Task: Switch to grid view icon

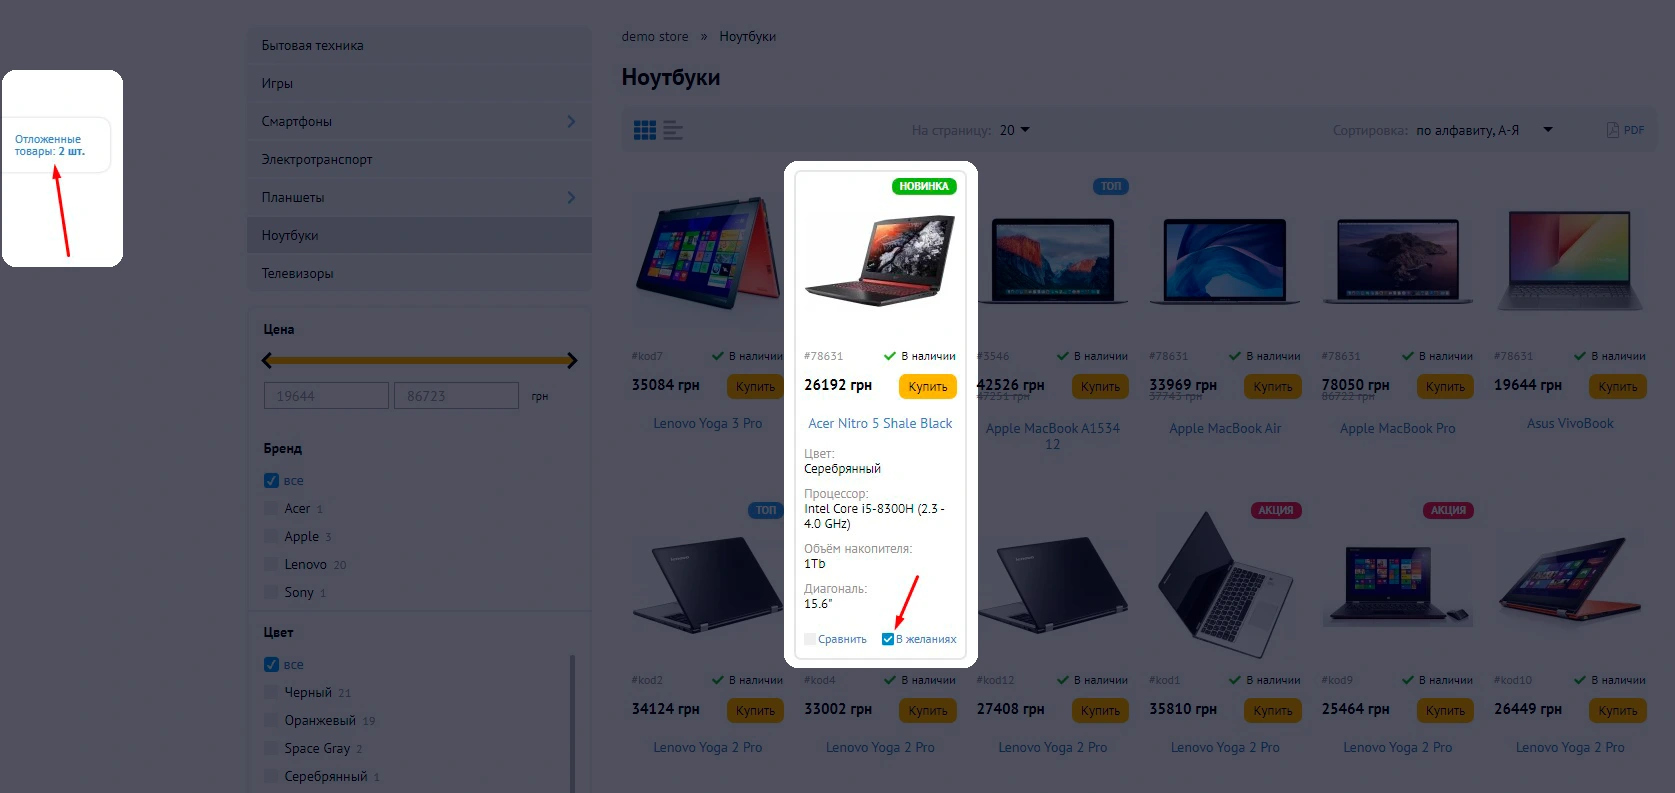Action: point(645,130)
